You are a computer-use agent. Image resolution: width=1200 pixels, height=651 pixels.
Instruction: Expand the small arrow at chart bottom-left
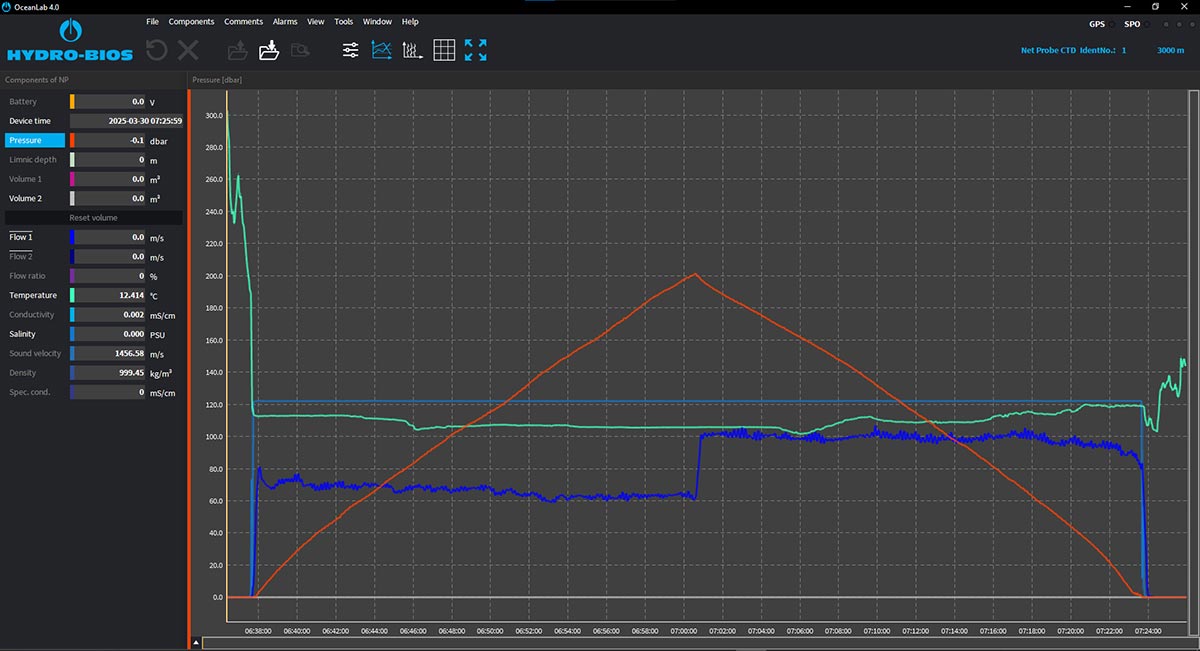tap(196, 642)
